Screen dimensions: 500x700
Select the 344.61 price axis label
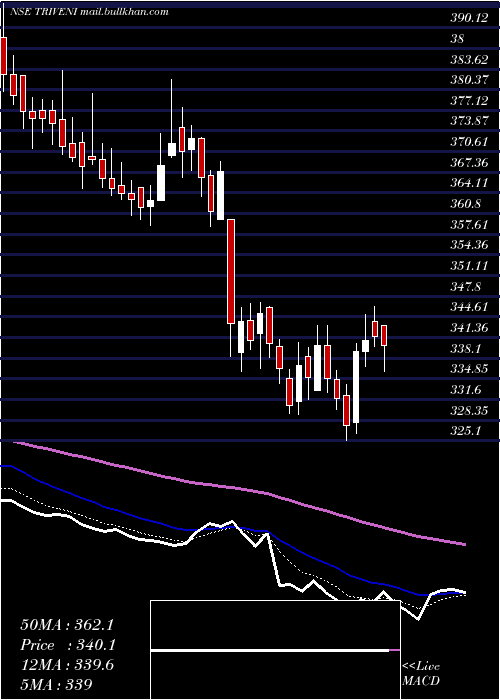469,307
